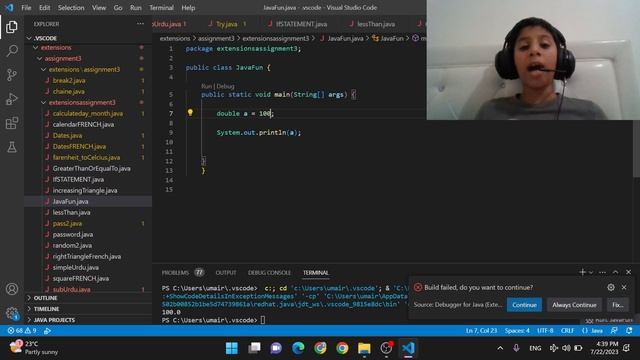Screen dimensions: 640x360
Task: Open the Testing flask view
Action: (12, 147)
